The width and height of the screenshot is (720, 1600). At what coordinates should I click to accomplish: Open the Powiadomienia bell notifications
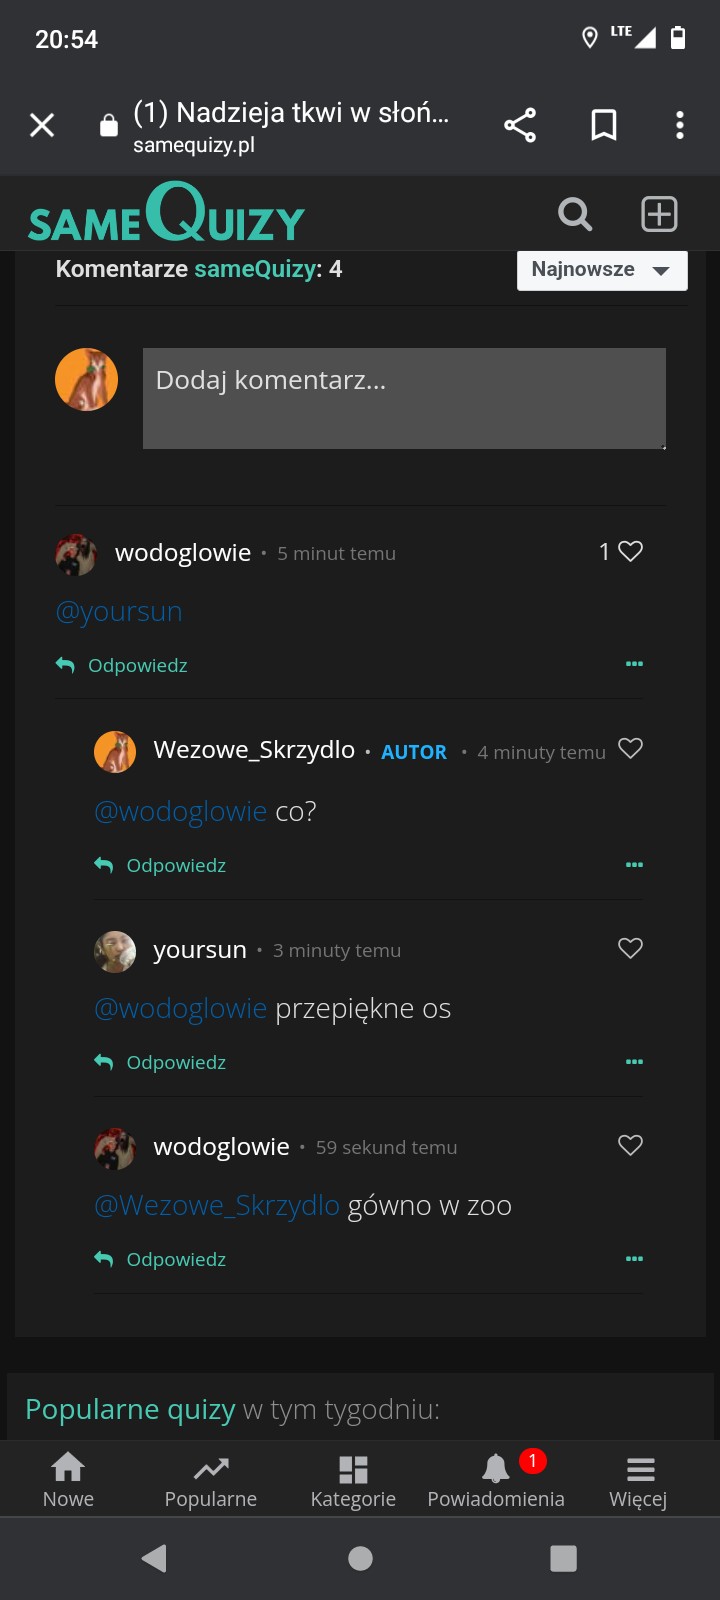(496, 1480)
